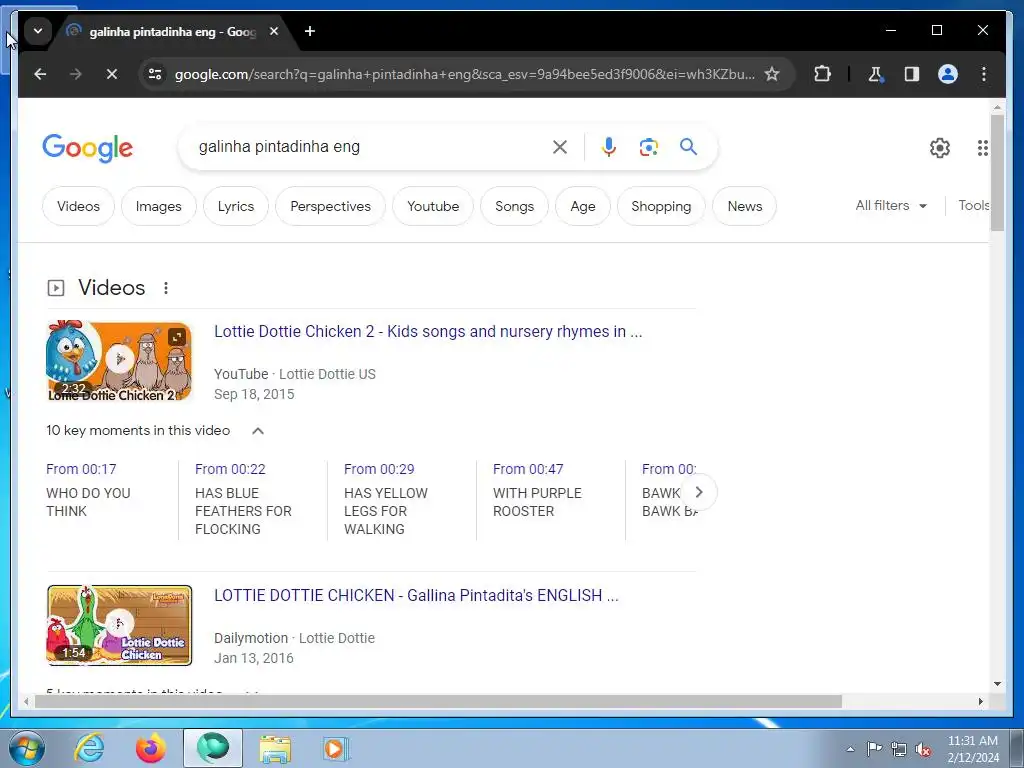Open Chrome's three-dot menu

click(984, 74)
